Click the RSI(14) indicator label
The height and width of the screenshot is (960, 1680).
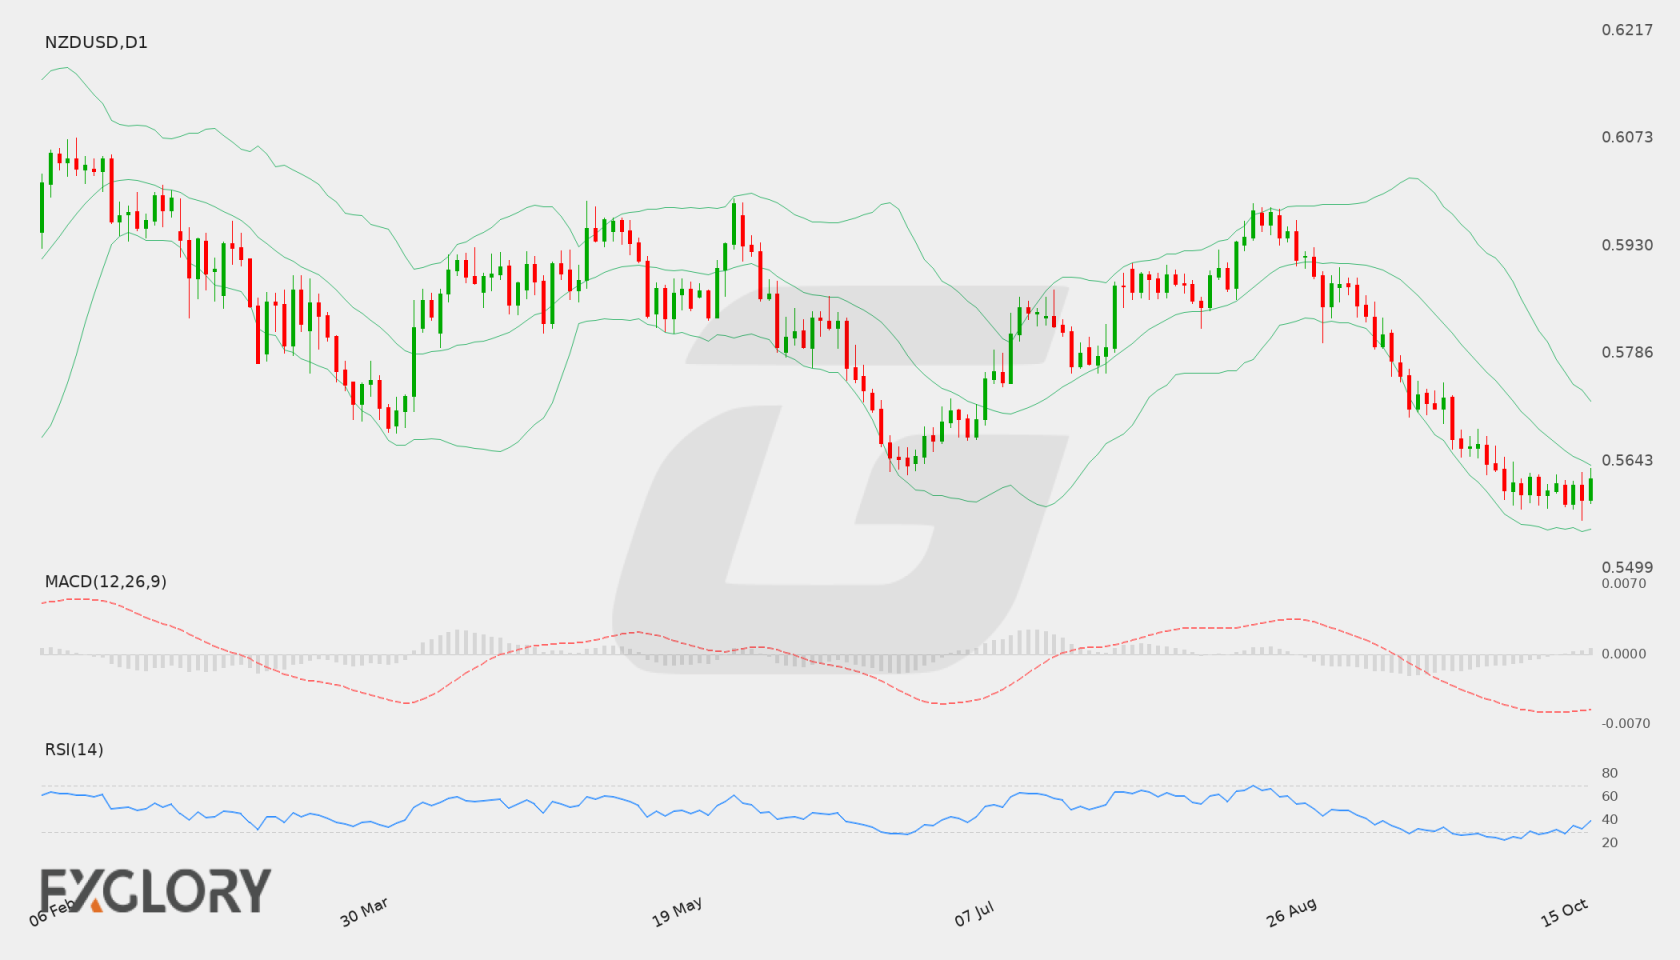(x=74, y=749)
